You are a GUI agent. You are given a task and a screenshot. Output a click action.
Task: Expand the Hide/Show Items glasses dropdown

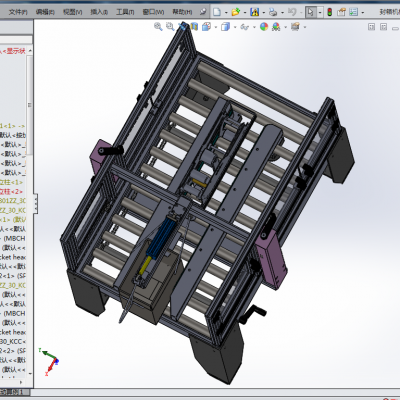coord(254,27)
